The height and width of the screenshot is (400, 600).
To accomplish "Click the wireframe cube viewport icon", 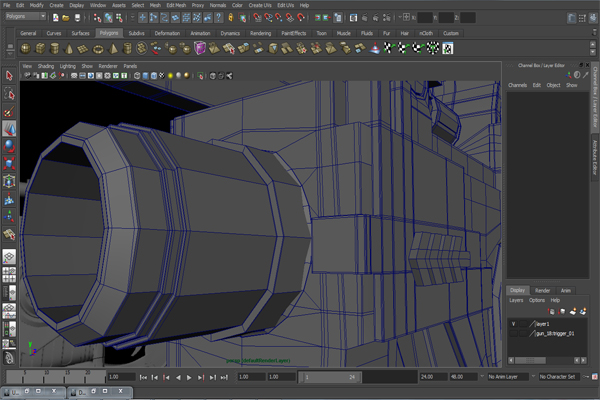I will coord(137,76).
